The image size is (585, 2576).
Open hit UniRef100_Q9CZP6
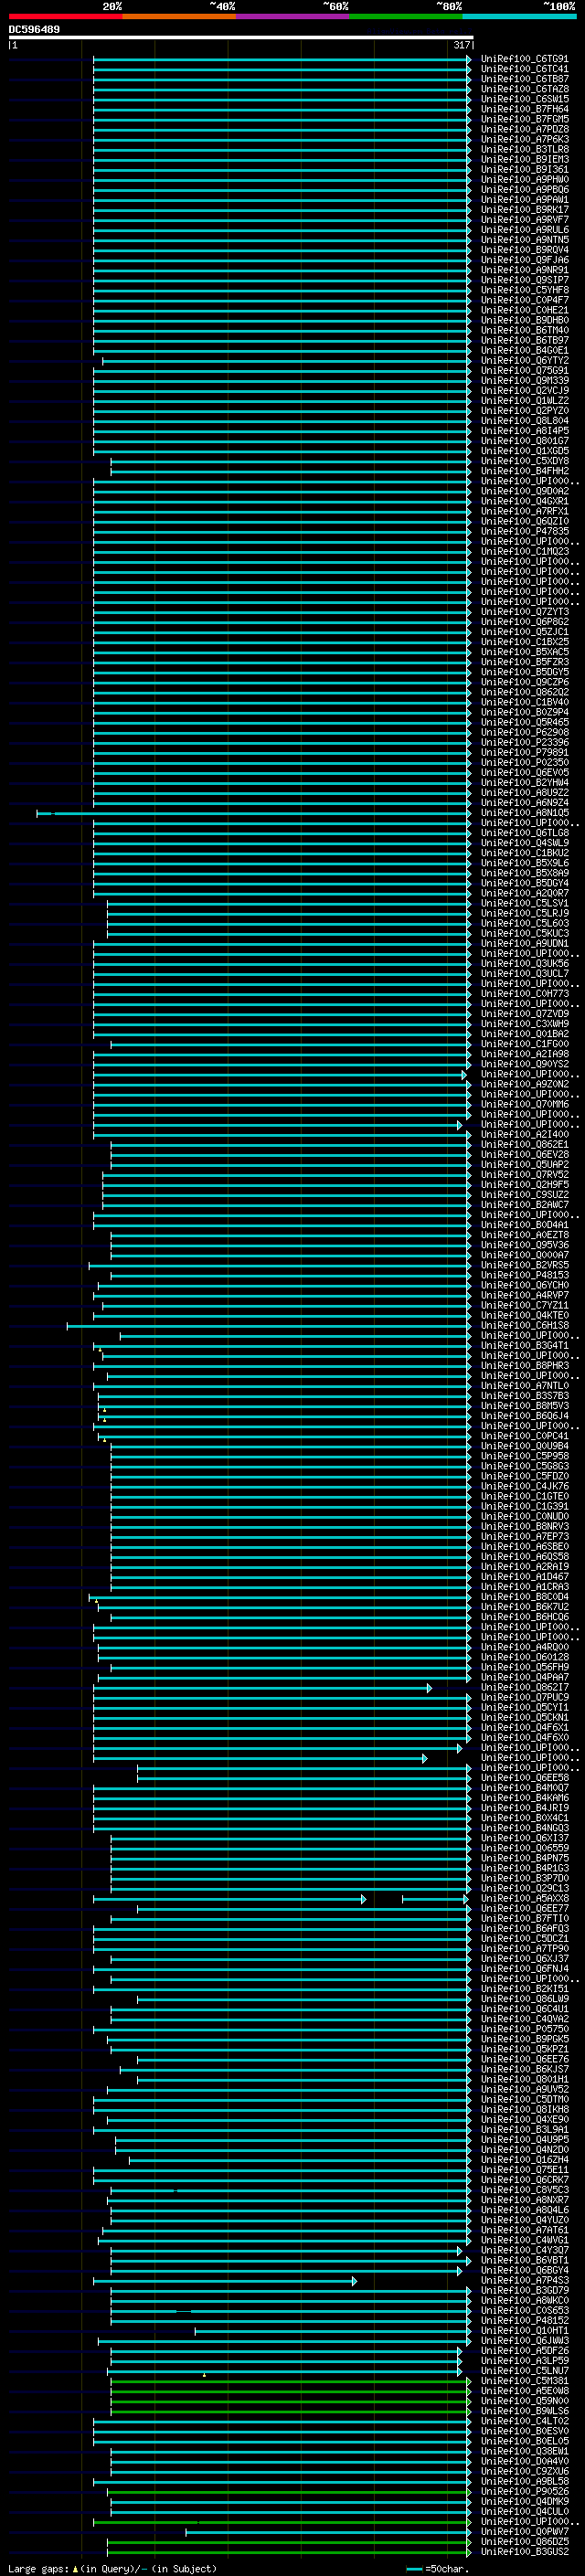pyautogui.click(x=524, y=682)
